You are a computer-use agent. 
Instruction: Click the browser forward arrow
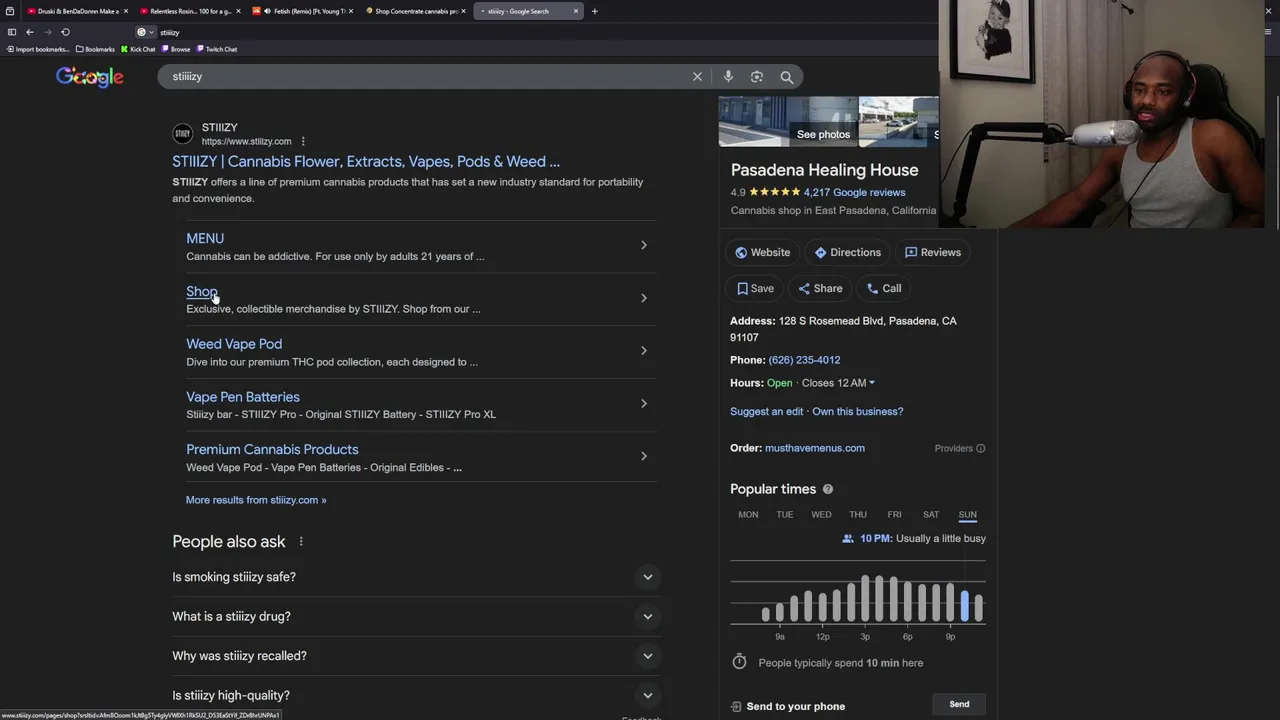point(47,32)
